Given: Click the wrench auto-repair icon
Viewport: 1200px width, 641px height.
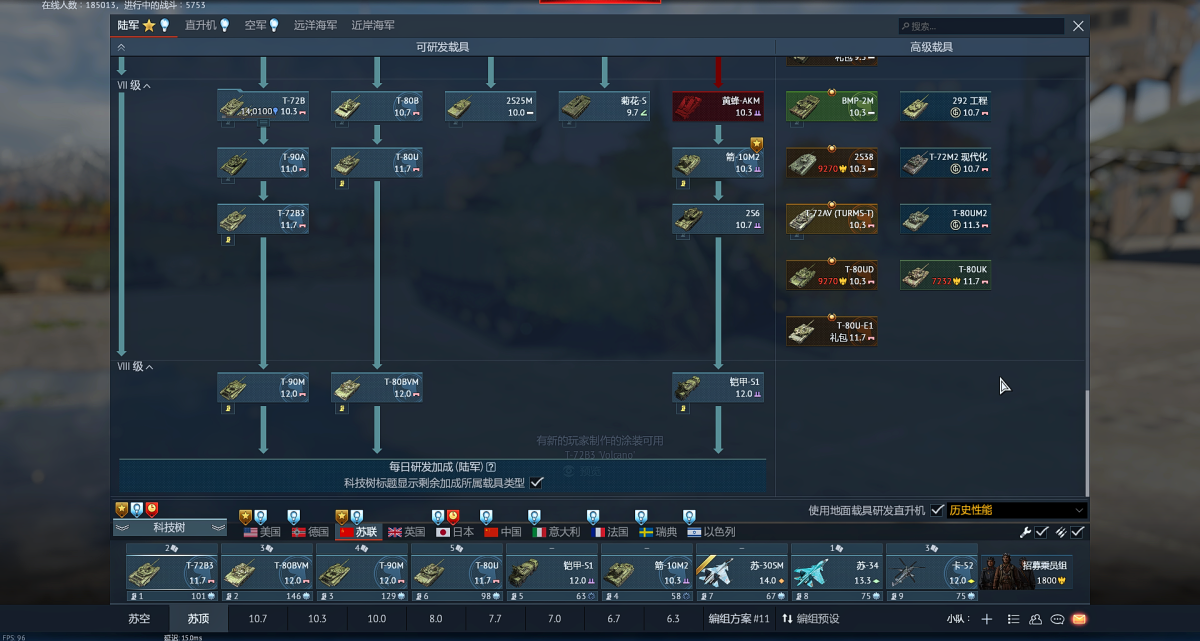Looking at the screenshot, I should click(1025, 532).
